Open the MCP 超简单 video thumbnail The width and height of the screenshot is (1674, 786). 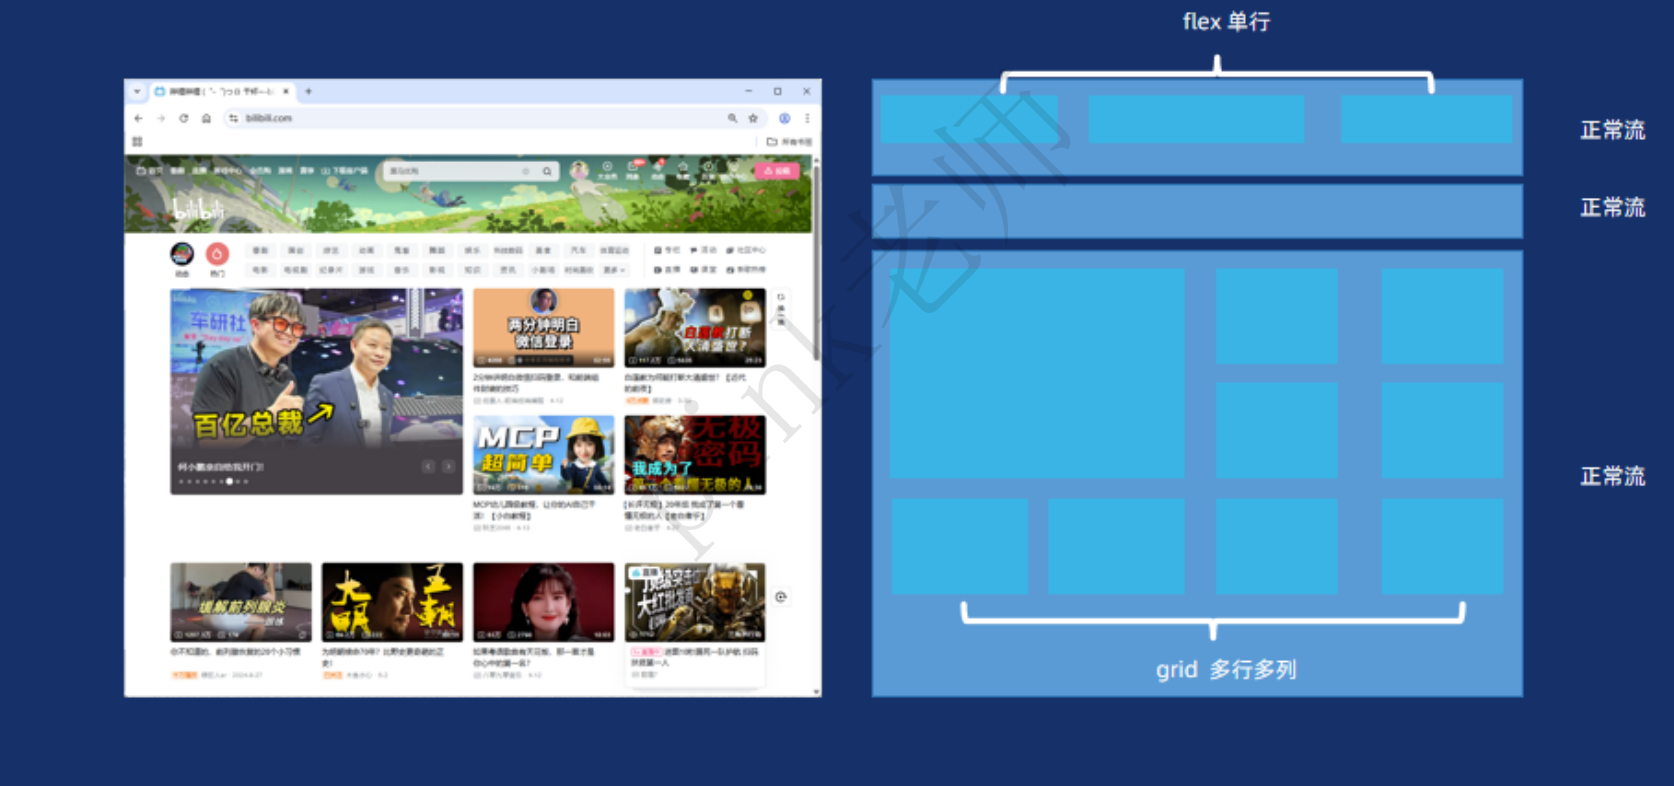click(543, 454)
